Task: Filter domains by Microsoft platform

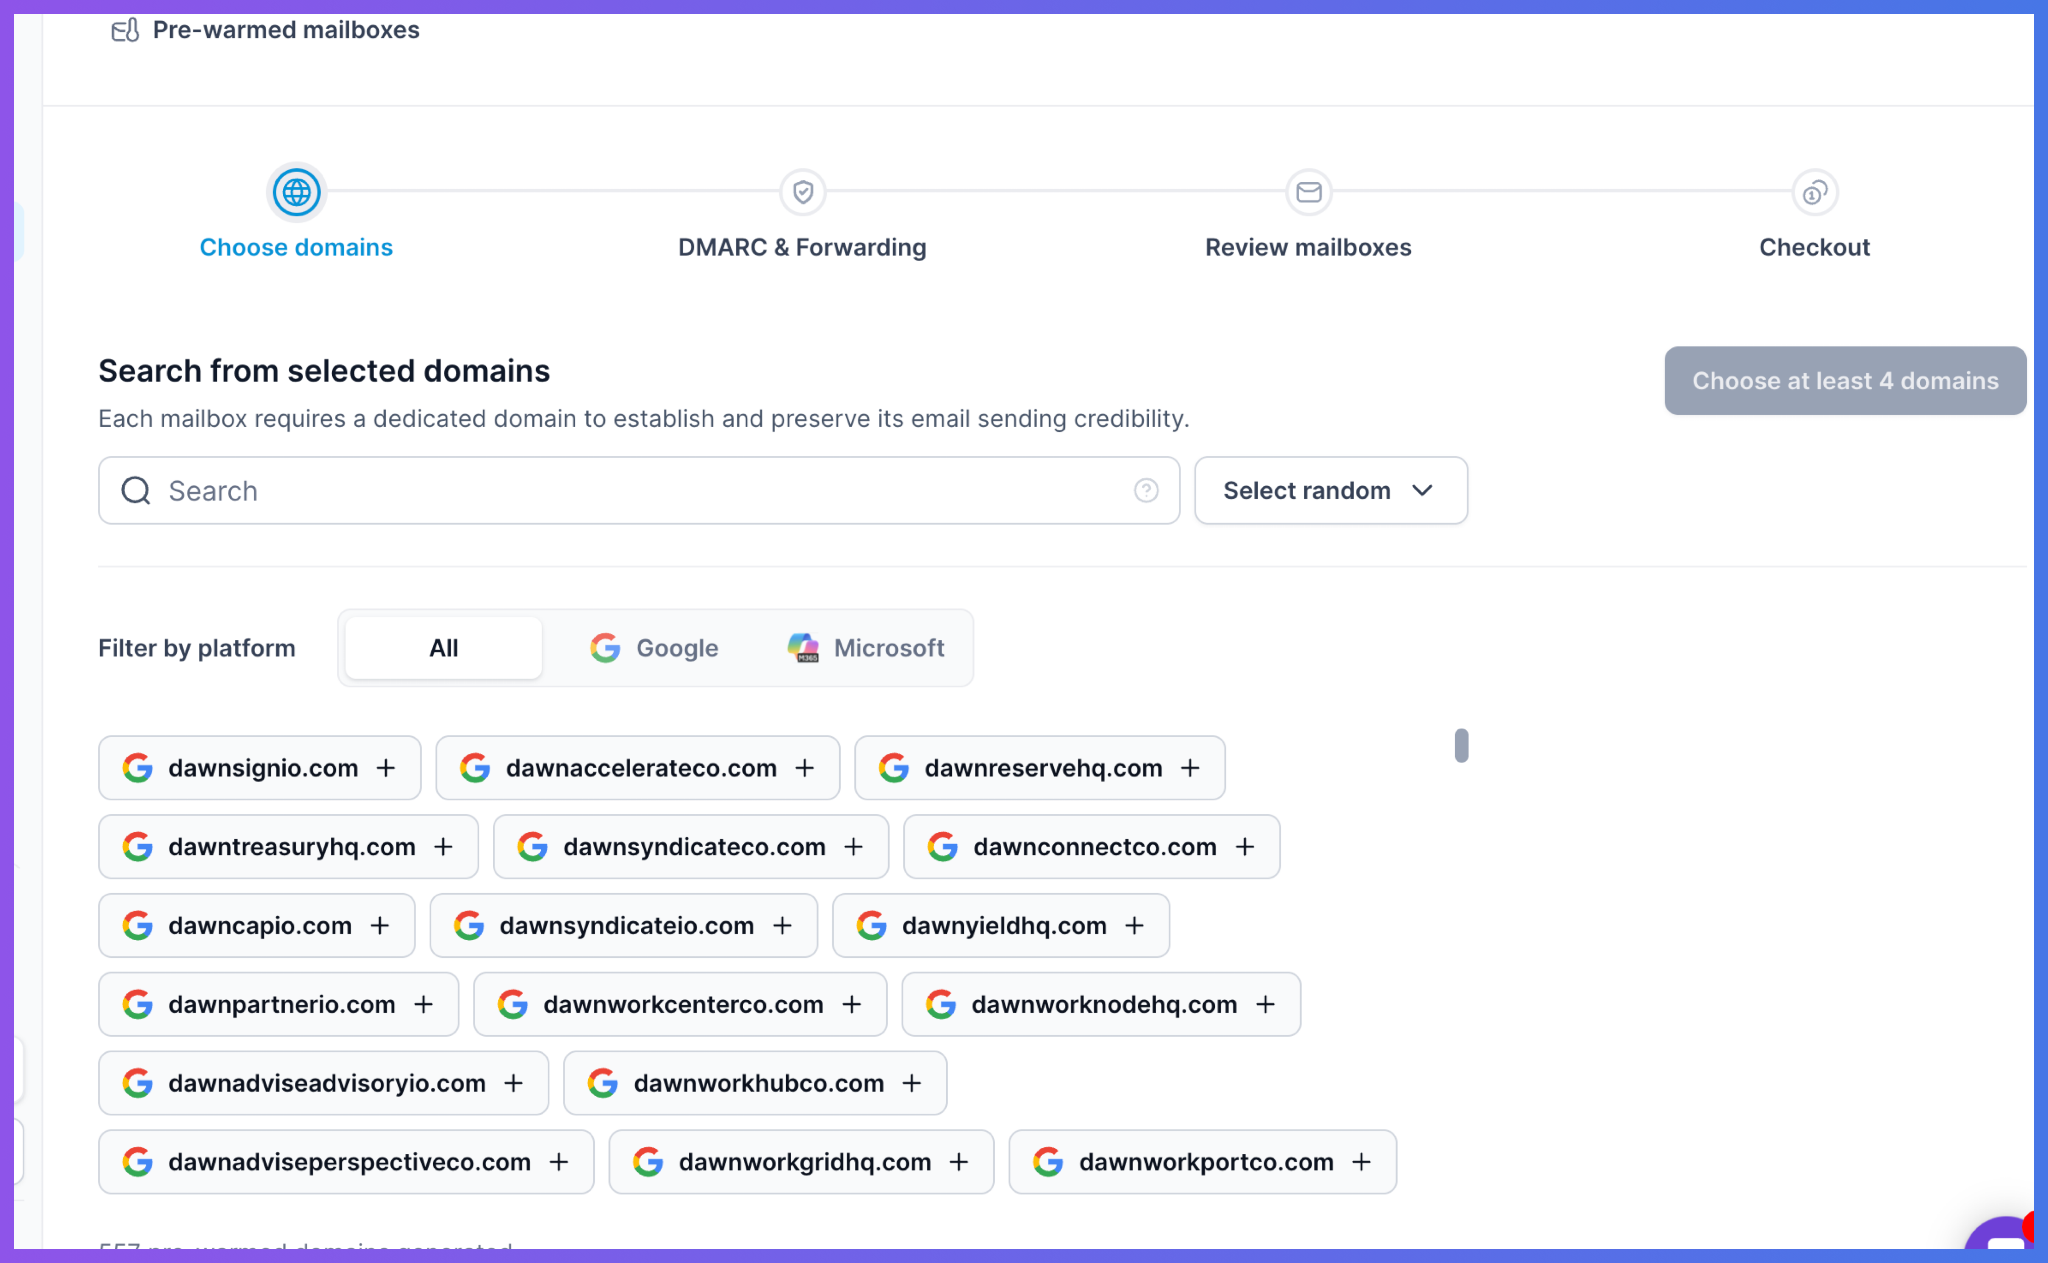Action: [865, 648]
